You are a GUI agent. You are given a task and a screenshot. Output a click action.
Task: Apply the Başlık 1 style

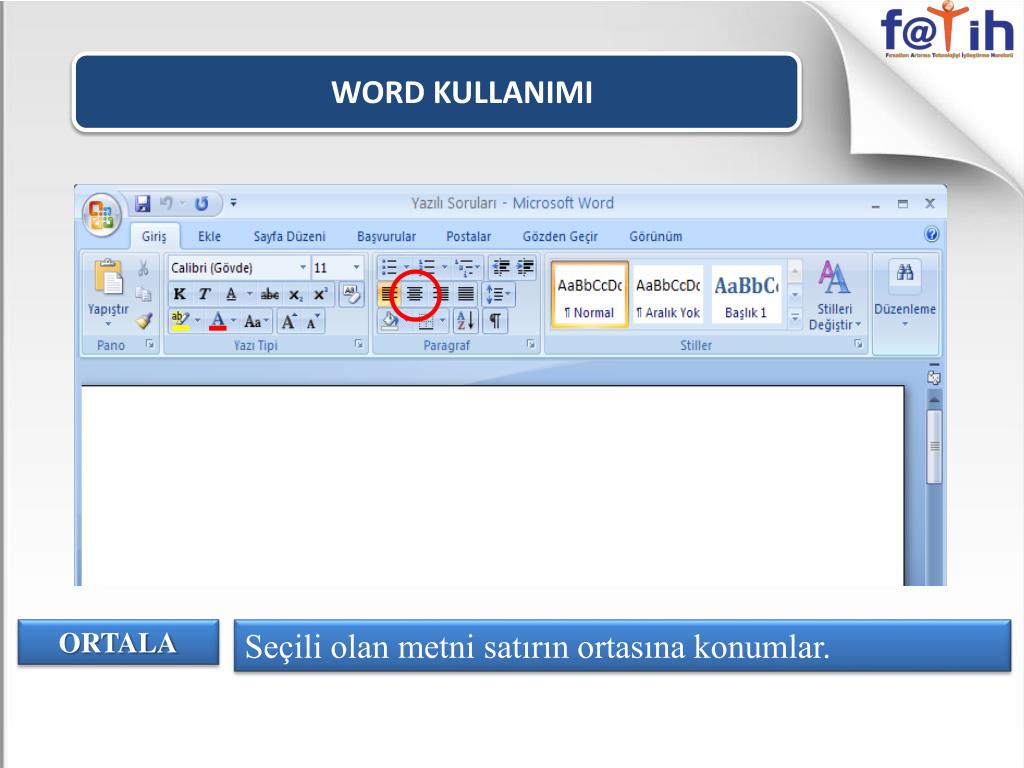[746, 295]
